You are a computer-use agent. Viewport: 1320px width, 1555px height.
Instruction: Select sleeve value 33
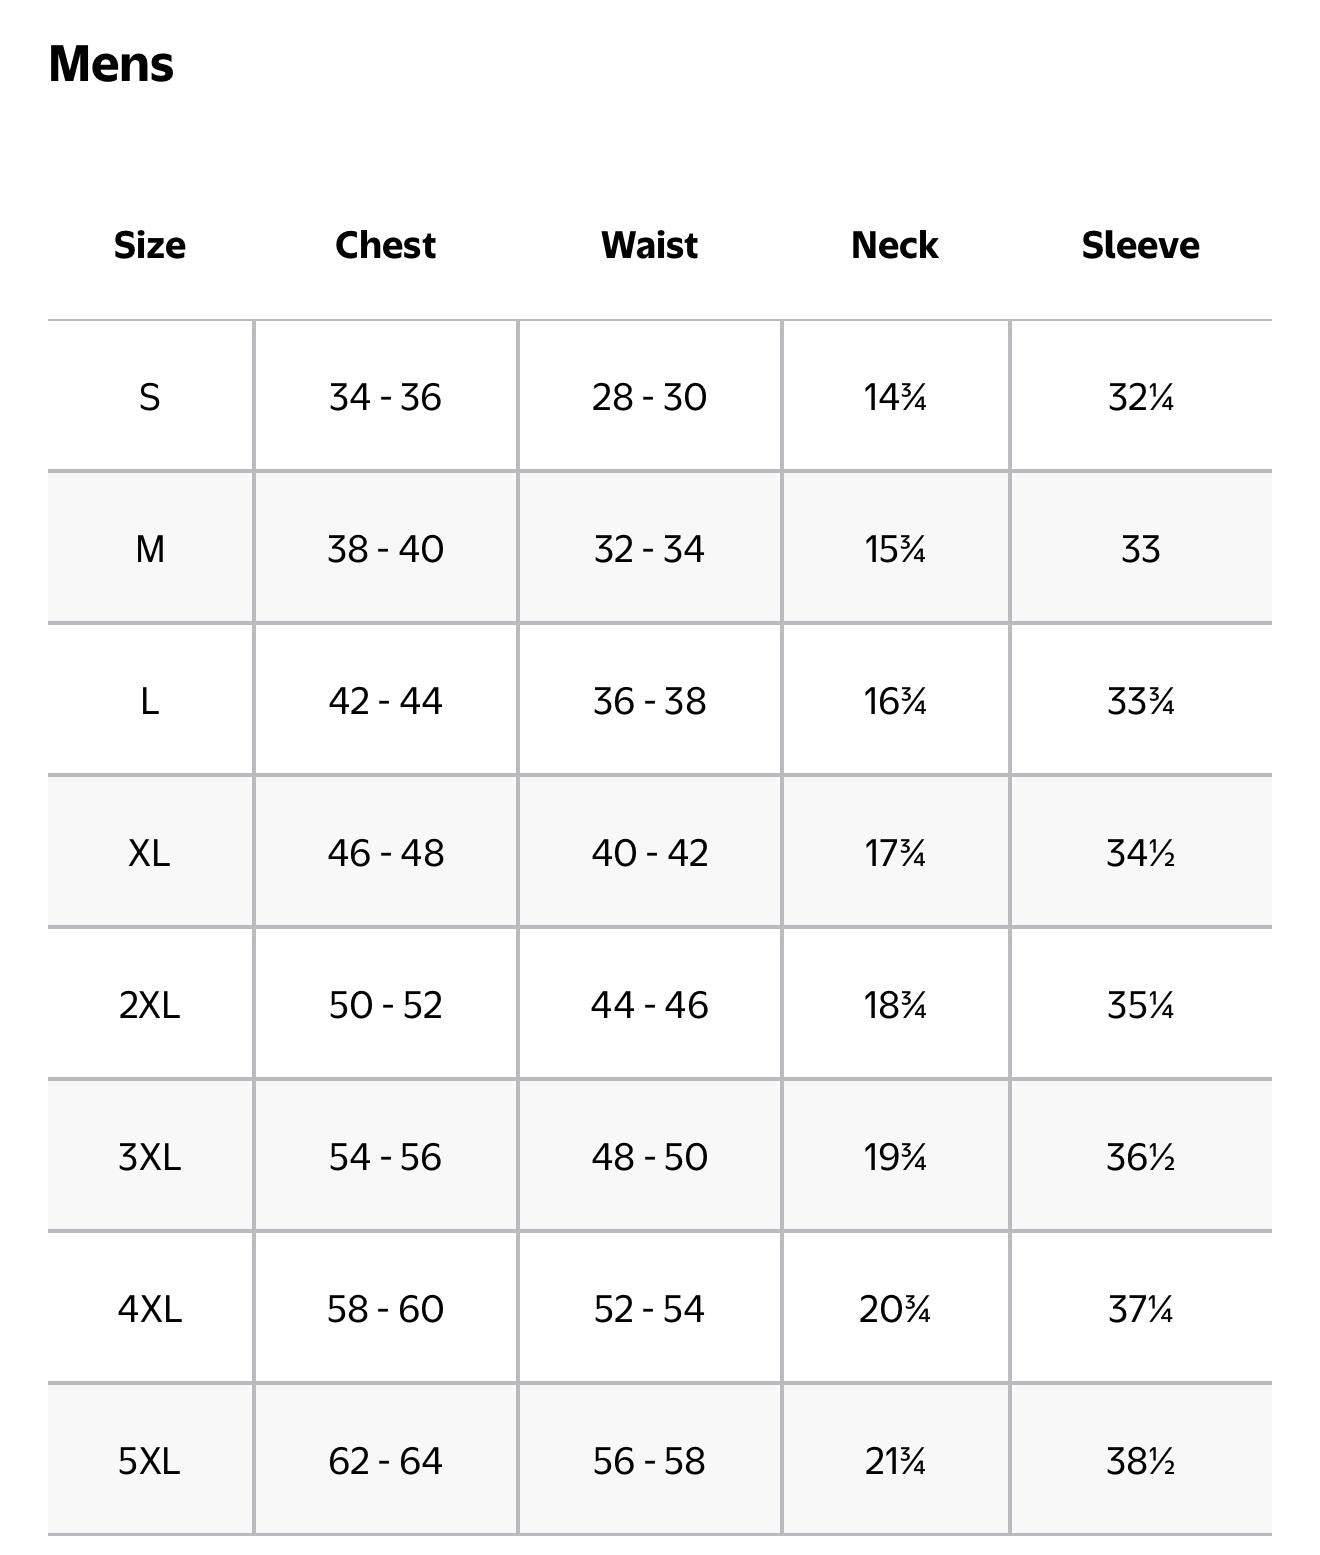coord(1140,549)
